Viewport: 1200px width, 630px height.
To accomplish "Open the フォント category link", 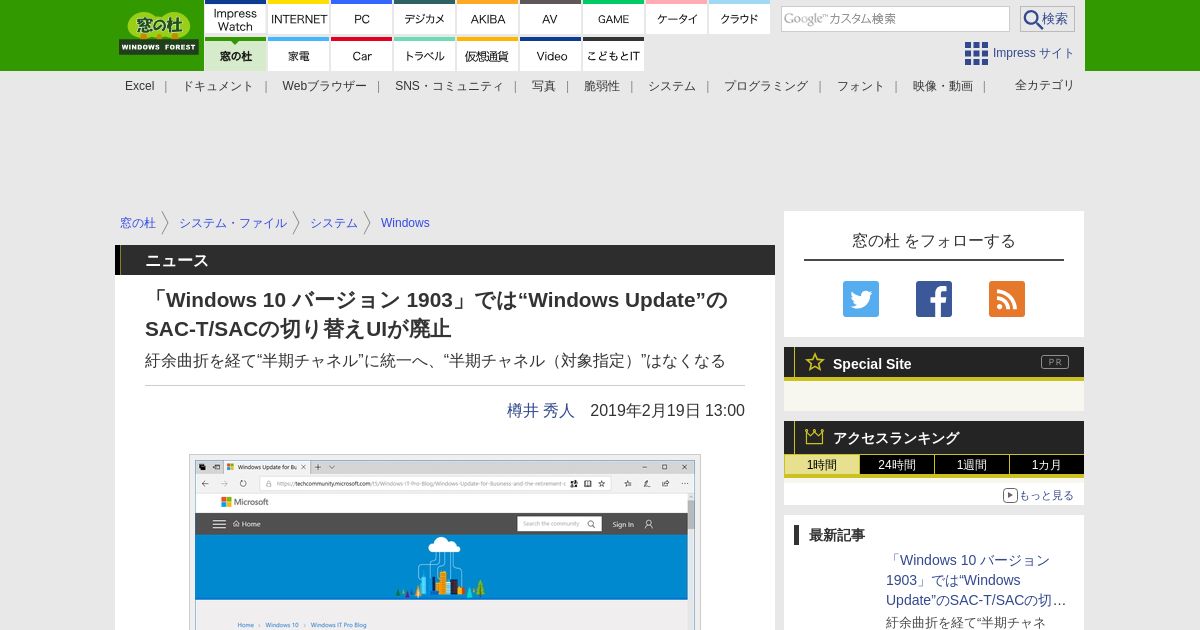I will coord(861,86).
